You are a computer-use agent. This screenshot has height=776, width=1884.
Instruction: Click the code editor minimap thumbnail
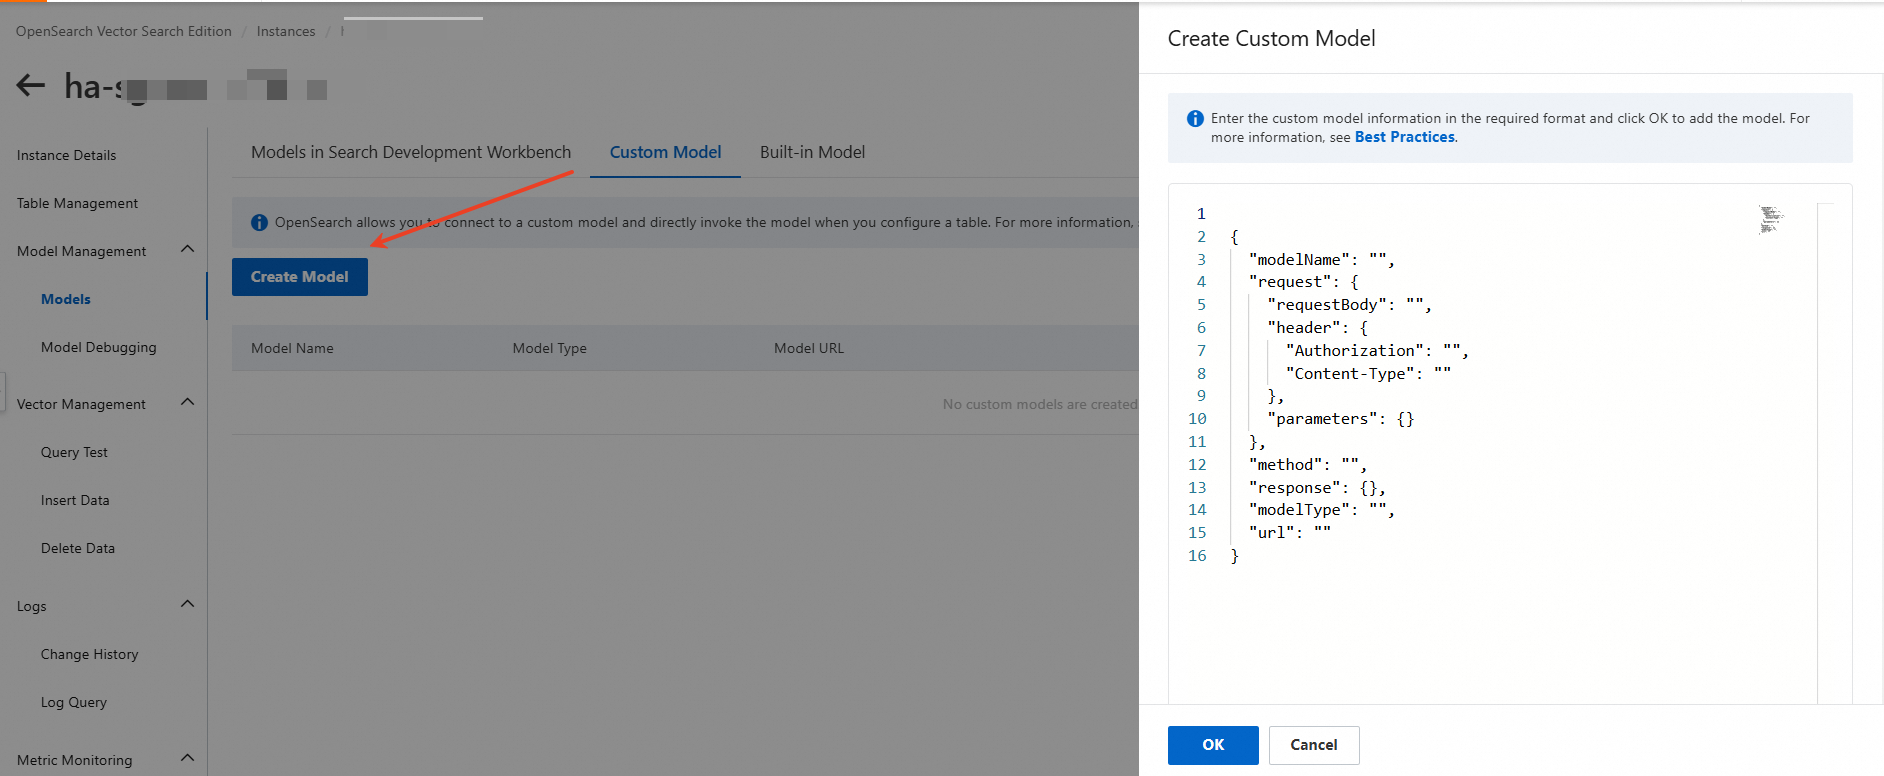(1771, 219)
